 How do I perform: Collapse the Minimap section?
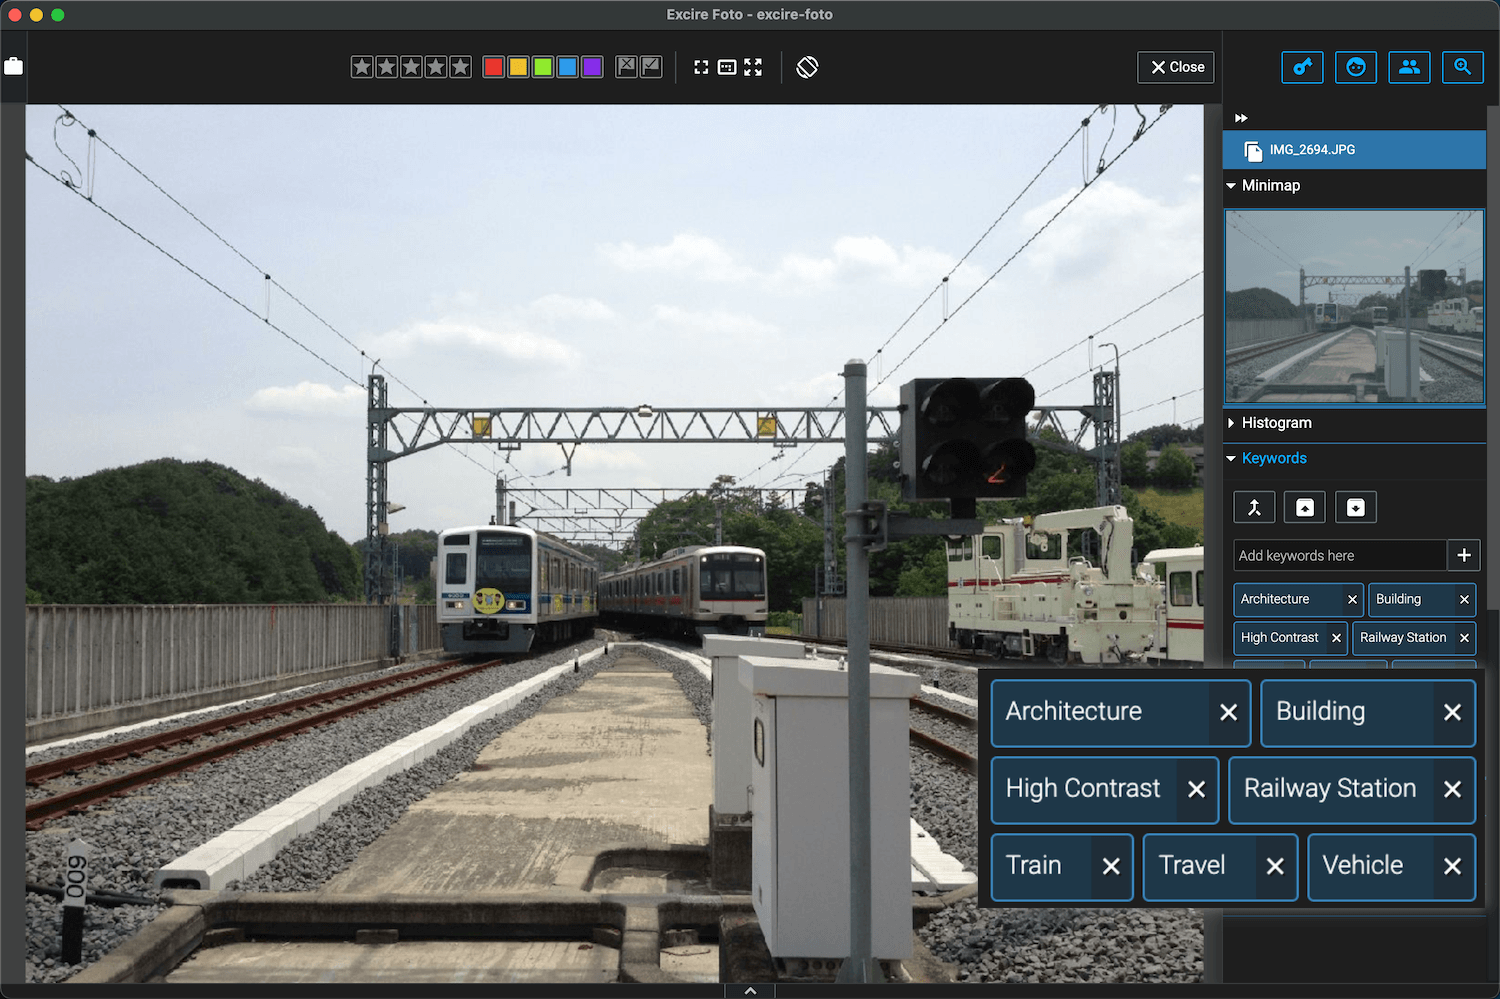point(1231,186)
